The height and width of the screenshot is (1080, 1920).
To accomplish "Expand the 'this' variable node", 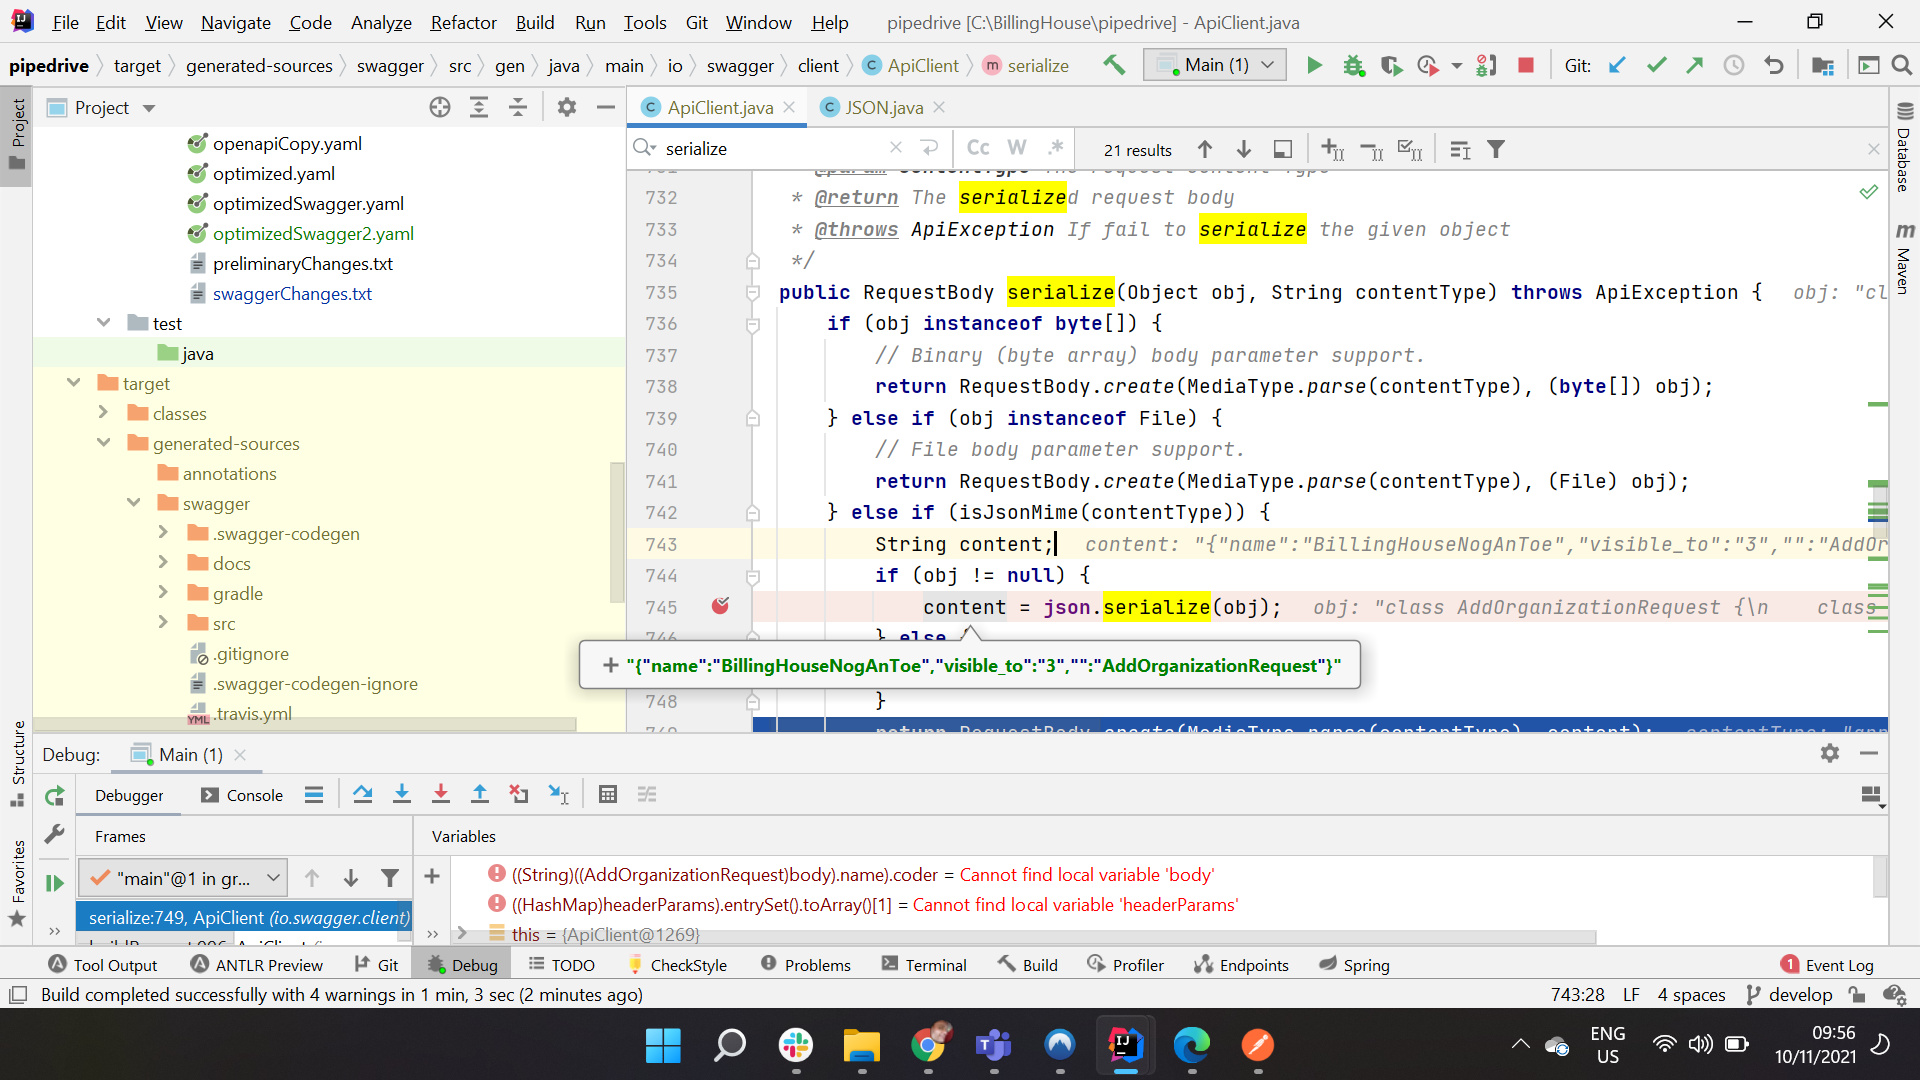I will tap(462, 933).
